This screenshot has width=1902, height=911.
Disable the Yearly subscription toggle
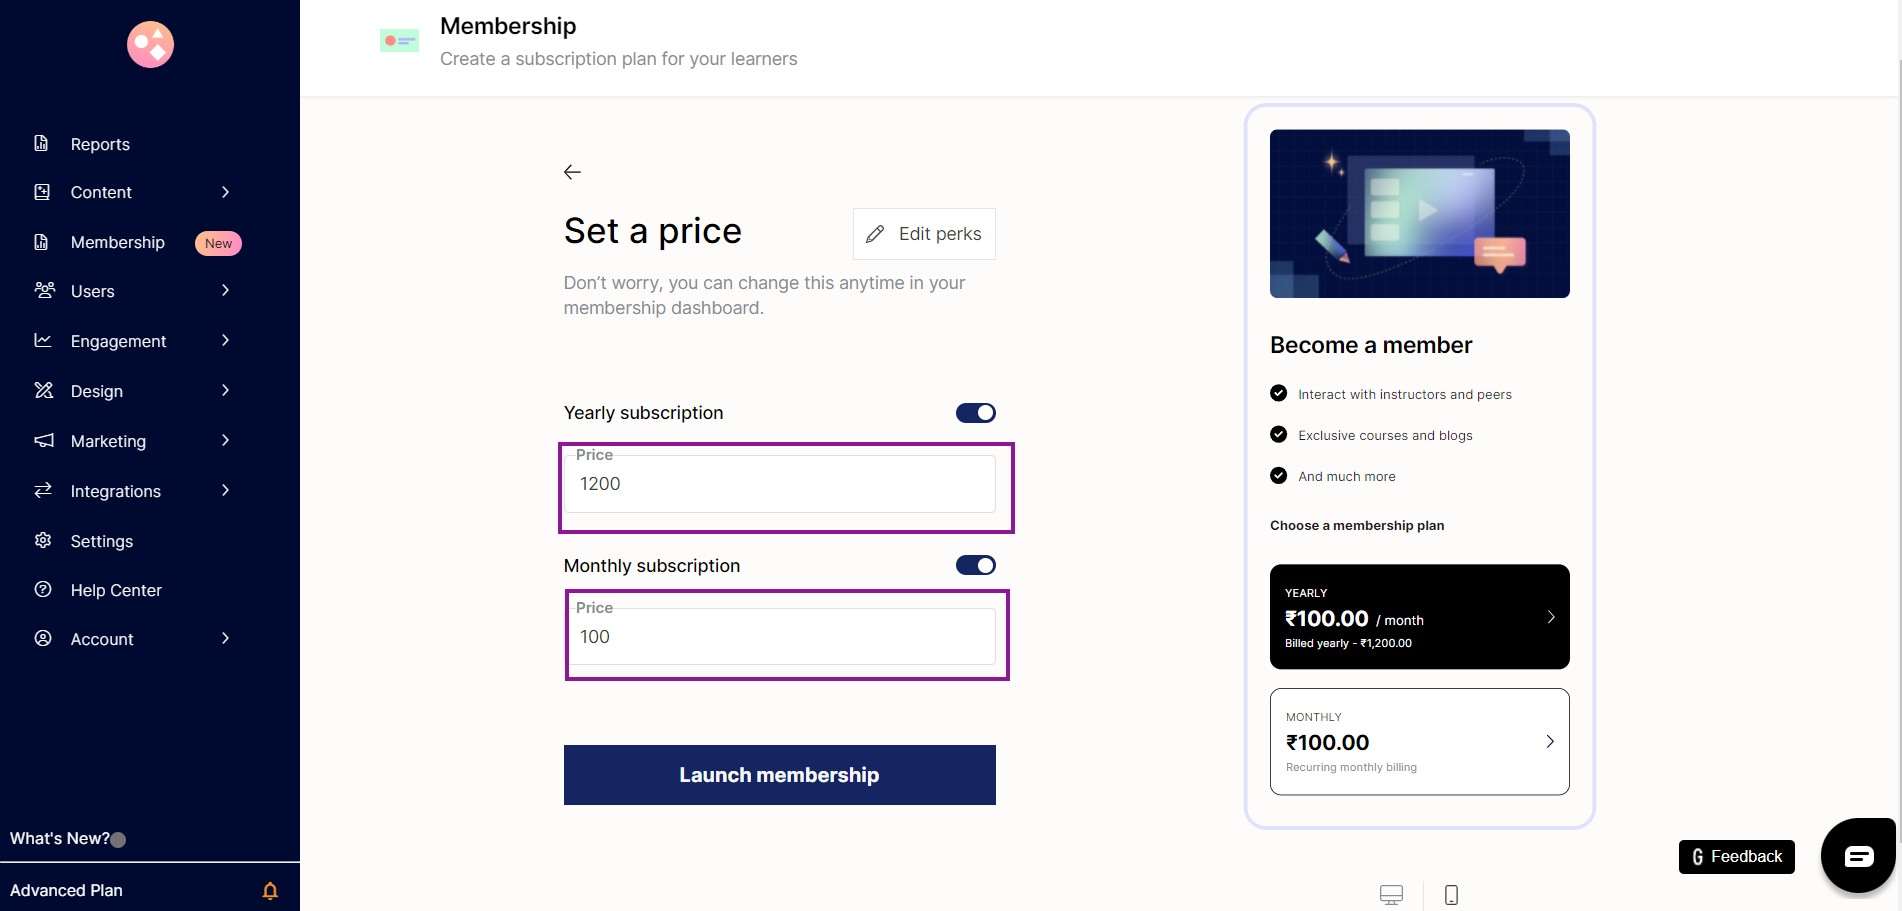pyautogui.click(x=975, y=412)
